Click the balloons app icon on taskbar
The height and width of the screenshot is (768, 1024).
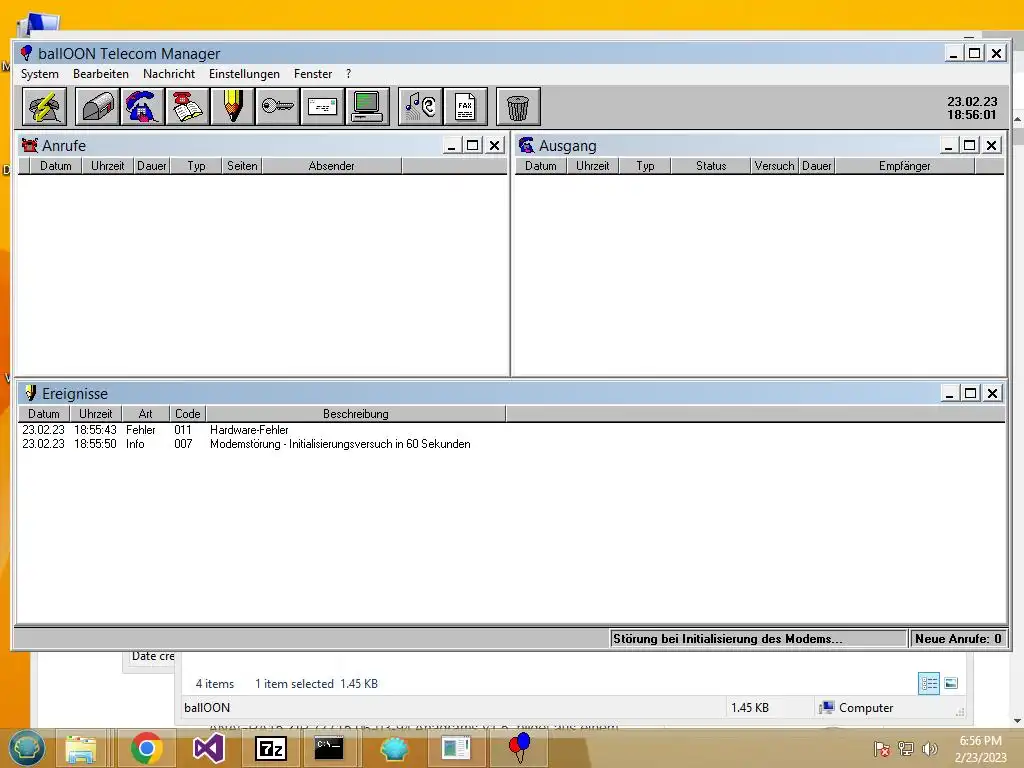(x=520, y=748)
